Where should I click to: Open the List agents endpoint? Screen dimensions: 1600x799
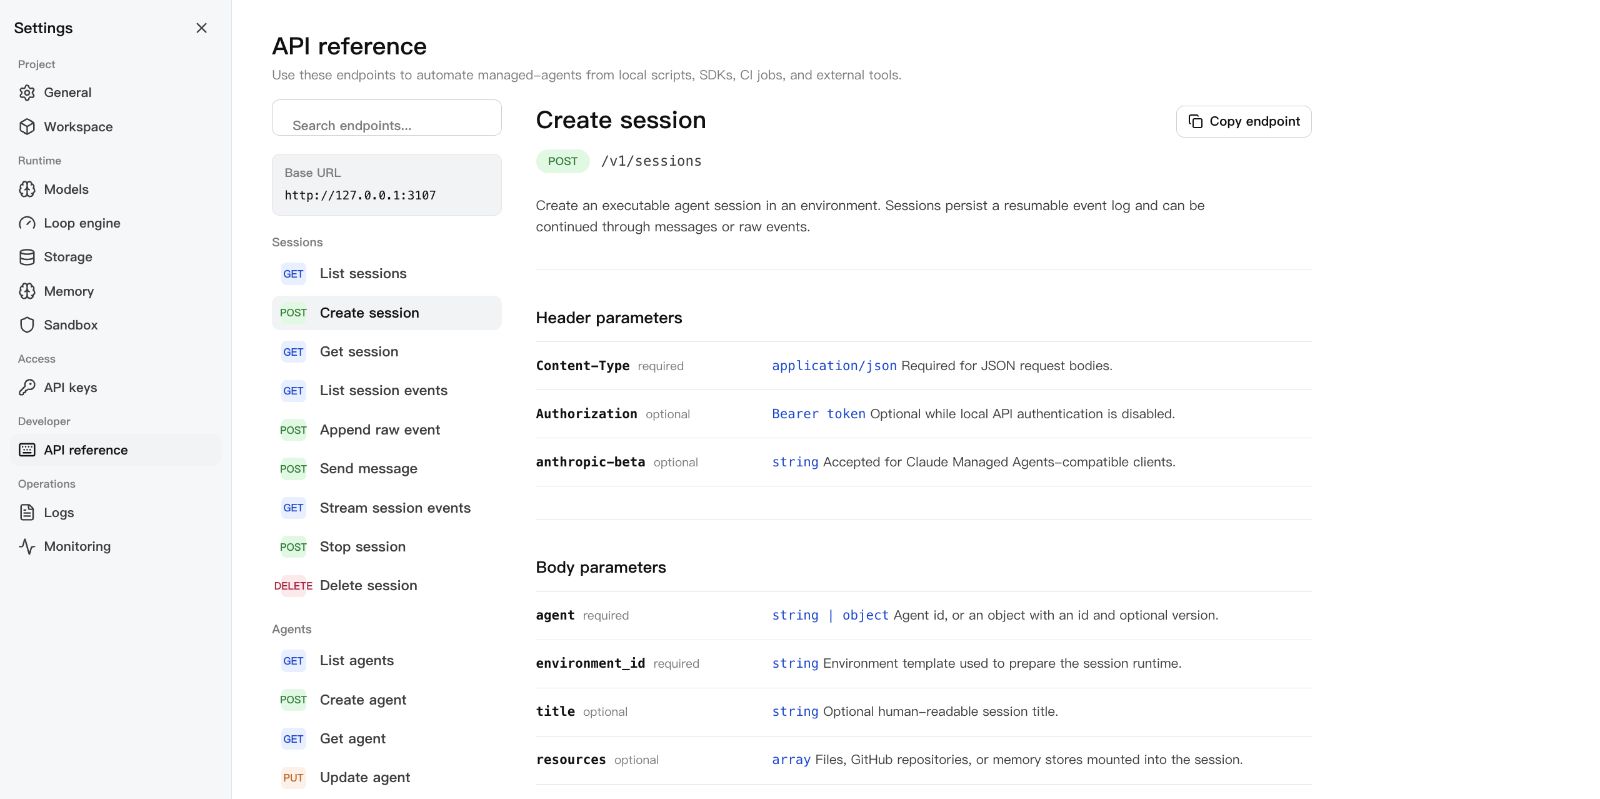coord(387,661)
